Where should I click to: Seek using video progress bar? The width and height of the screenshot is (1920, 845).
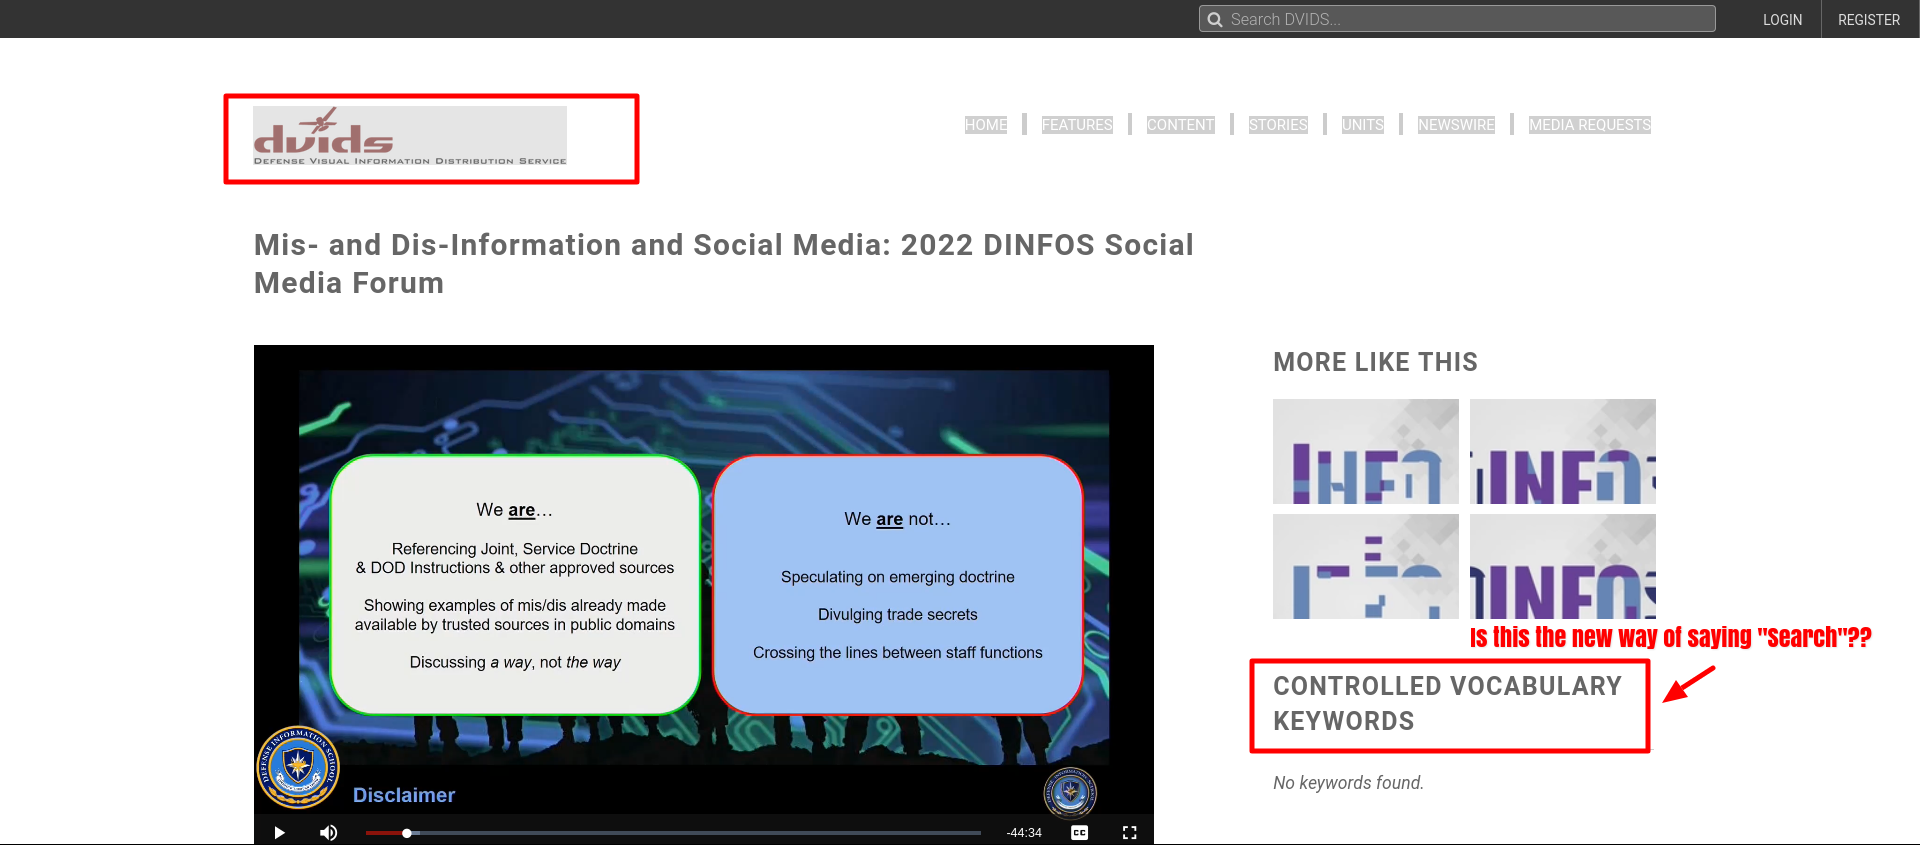pos(673,832)
